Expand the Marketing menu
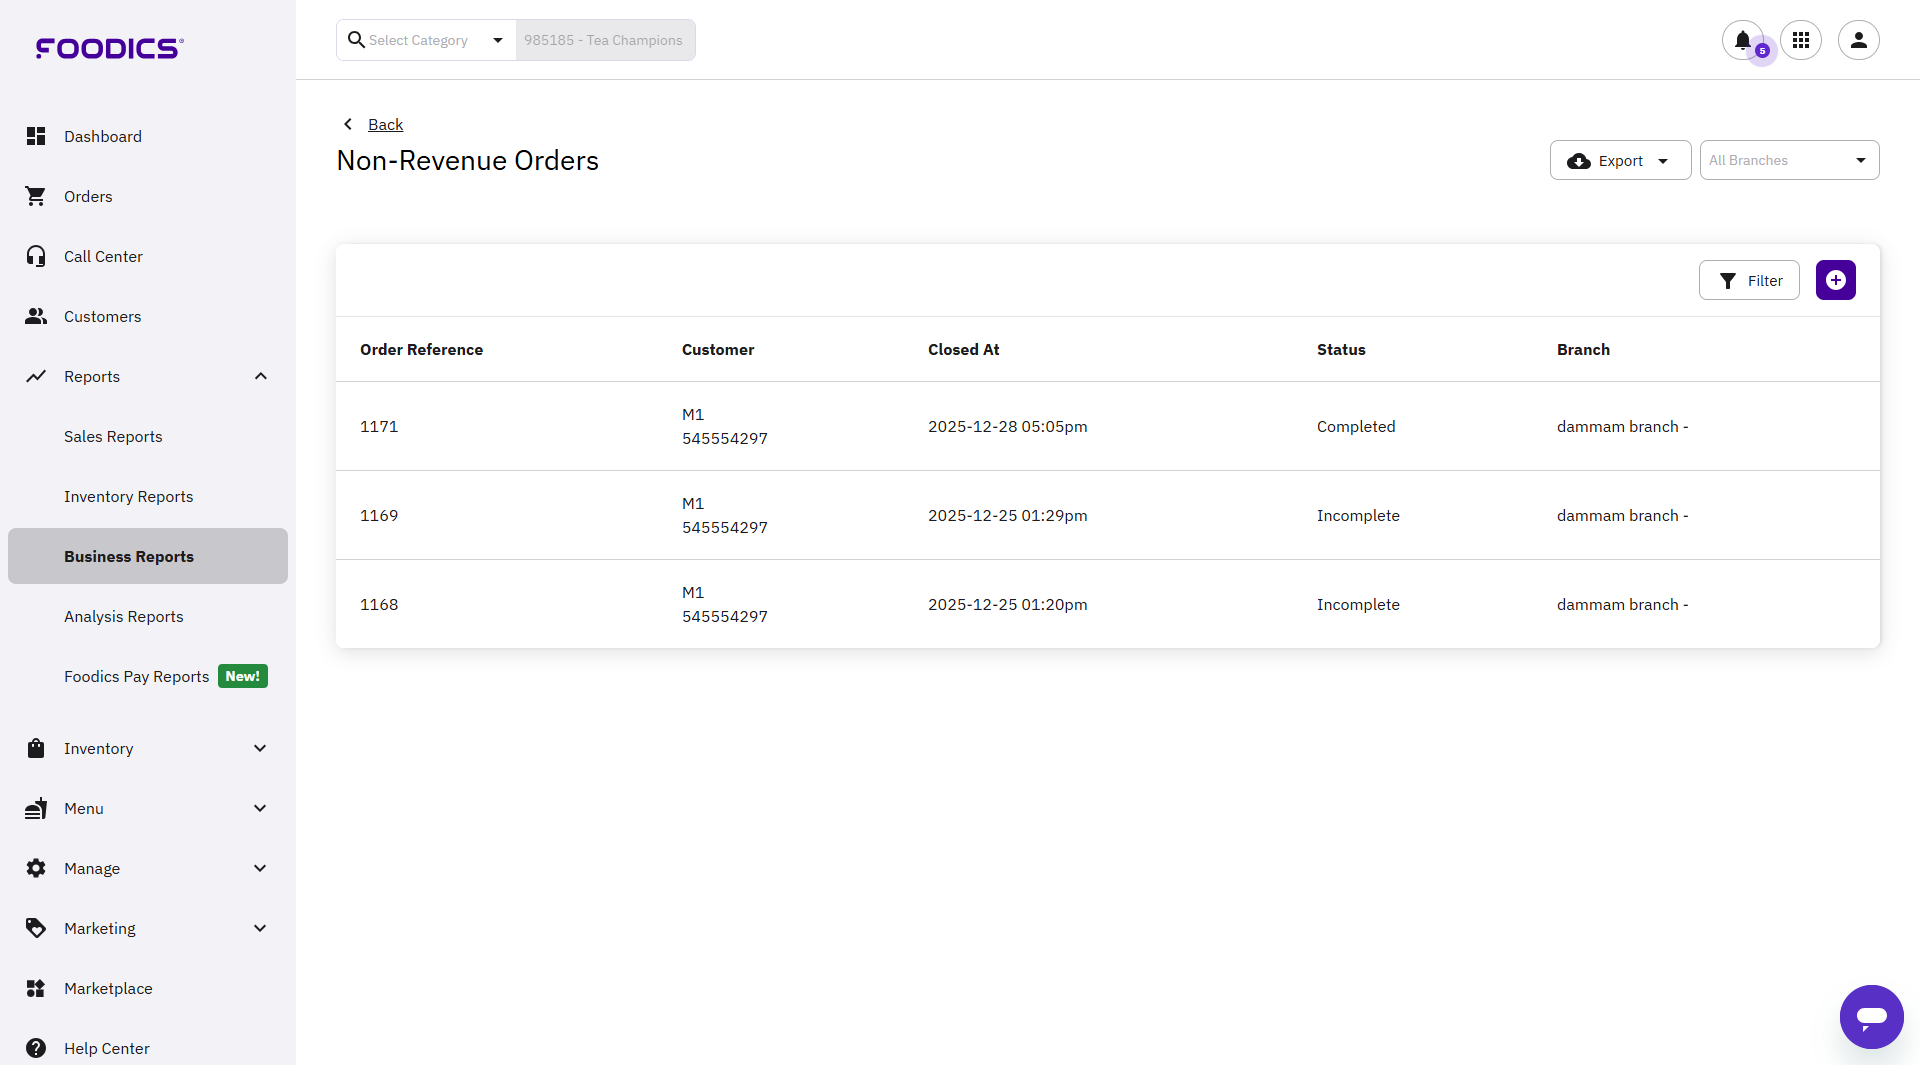 tap(260, 929)
